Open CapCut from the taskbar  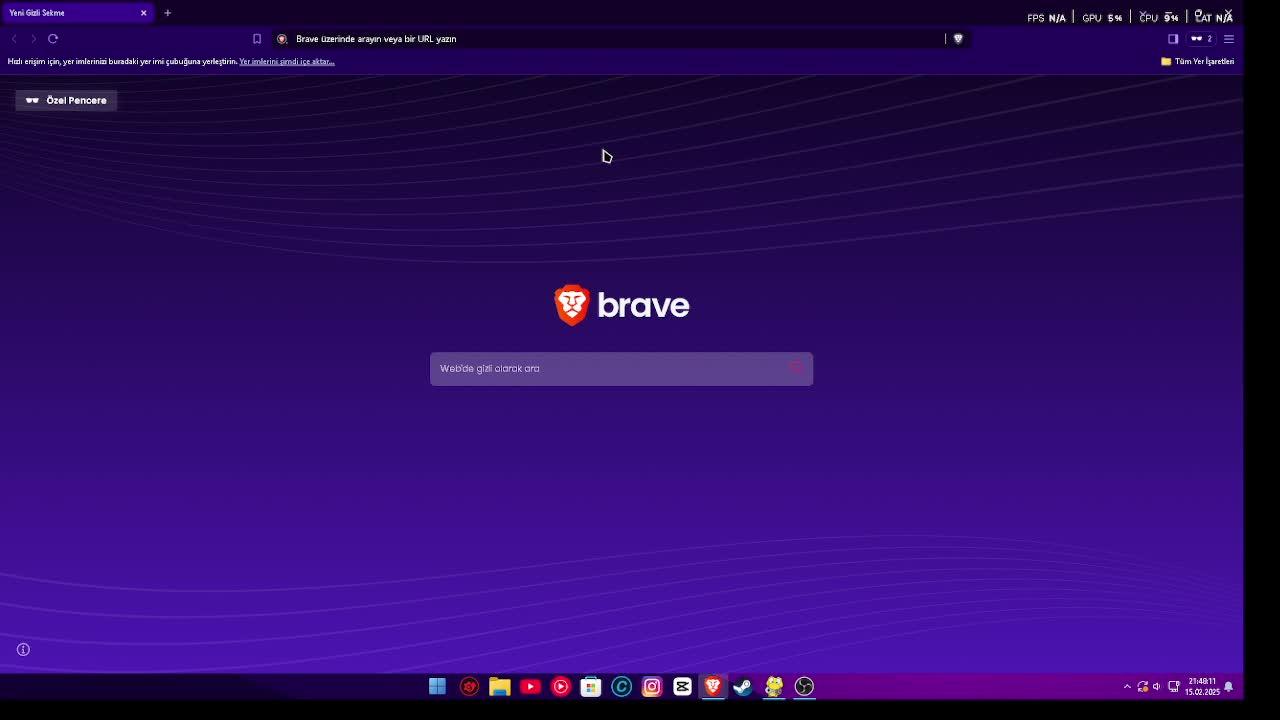(682, 686)
